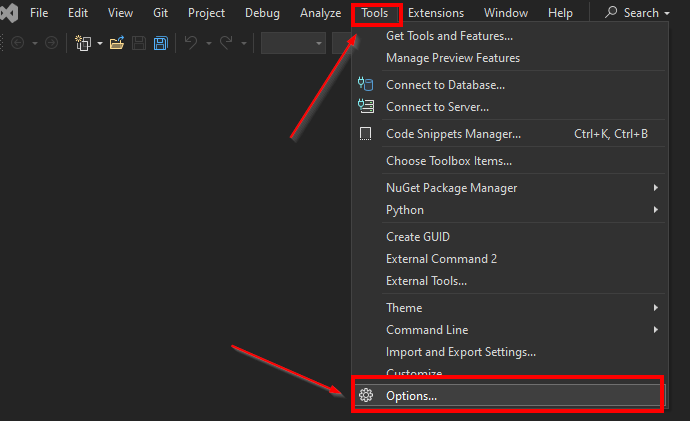This screenshot has height=421, width=690.
Task: Click the Undo arrow icon
Action: (x=191, y=43)
